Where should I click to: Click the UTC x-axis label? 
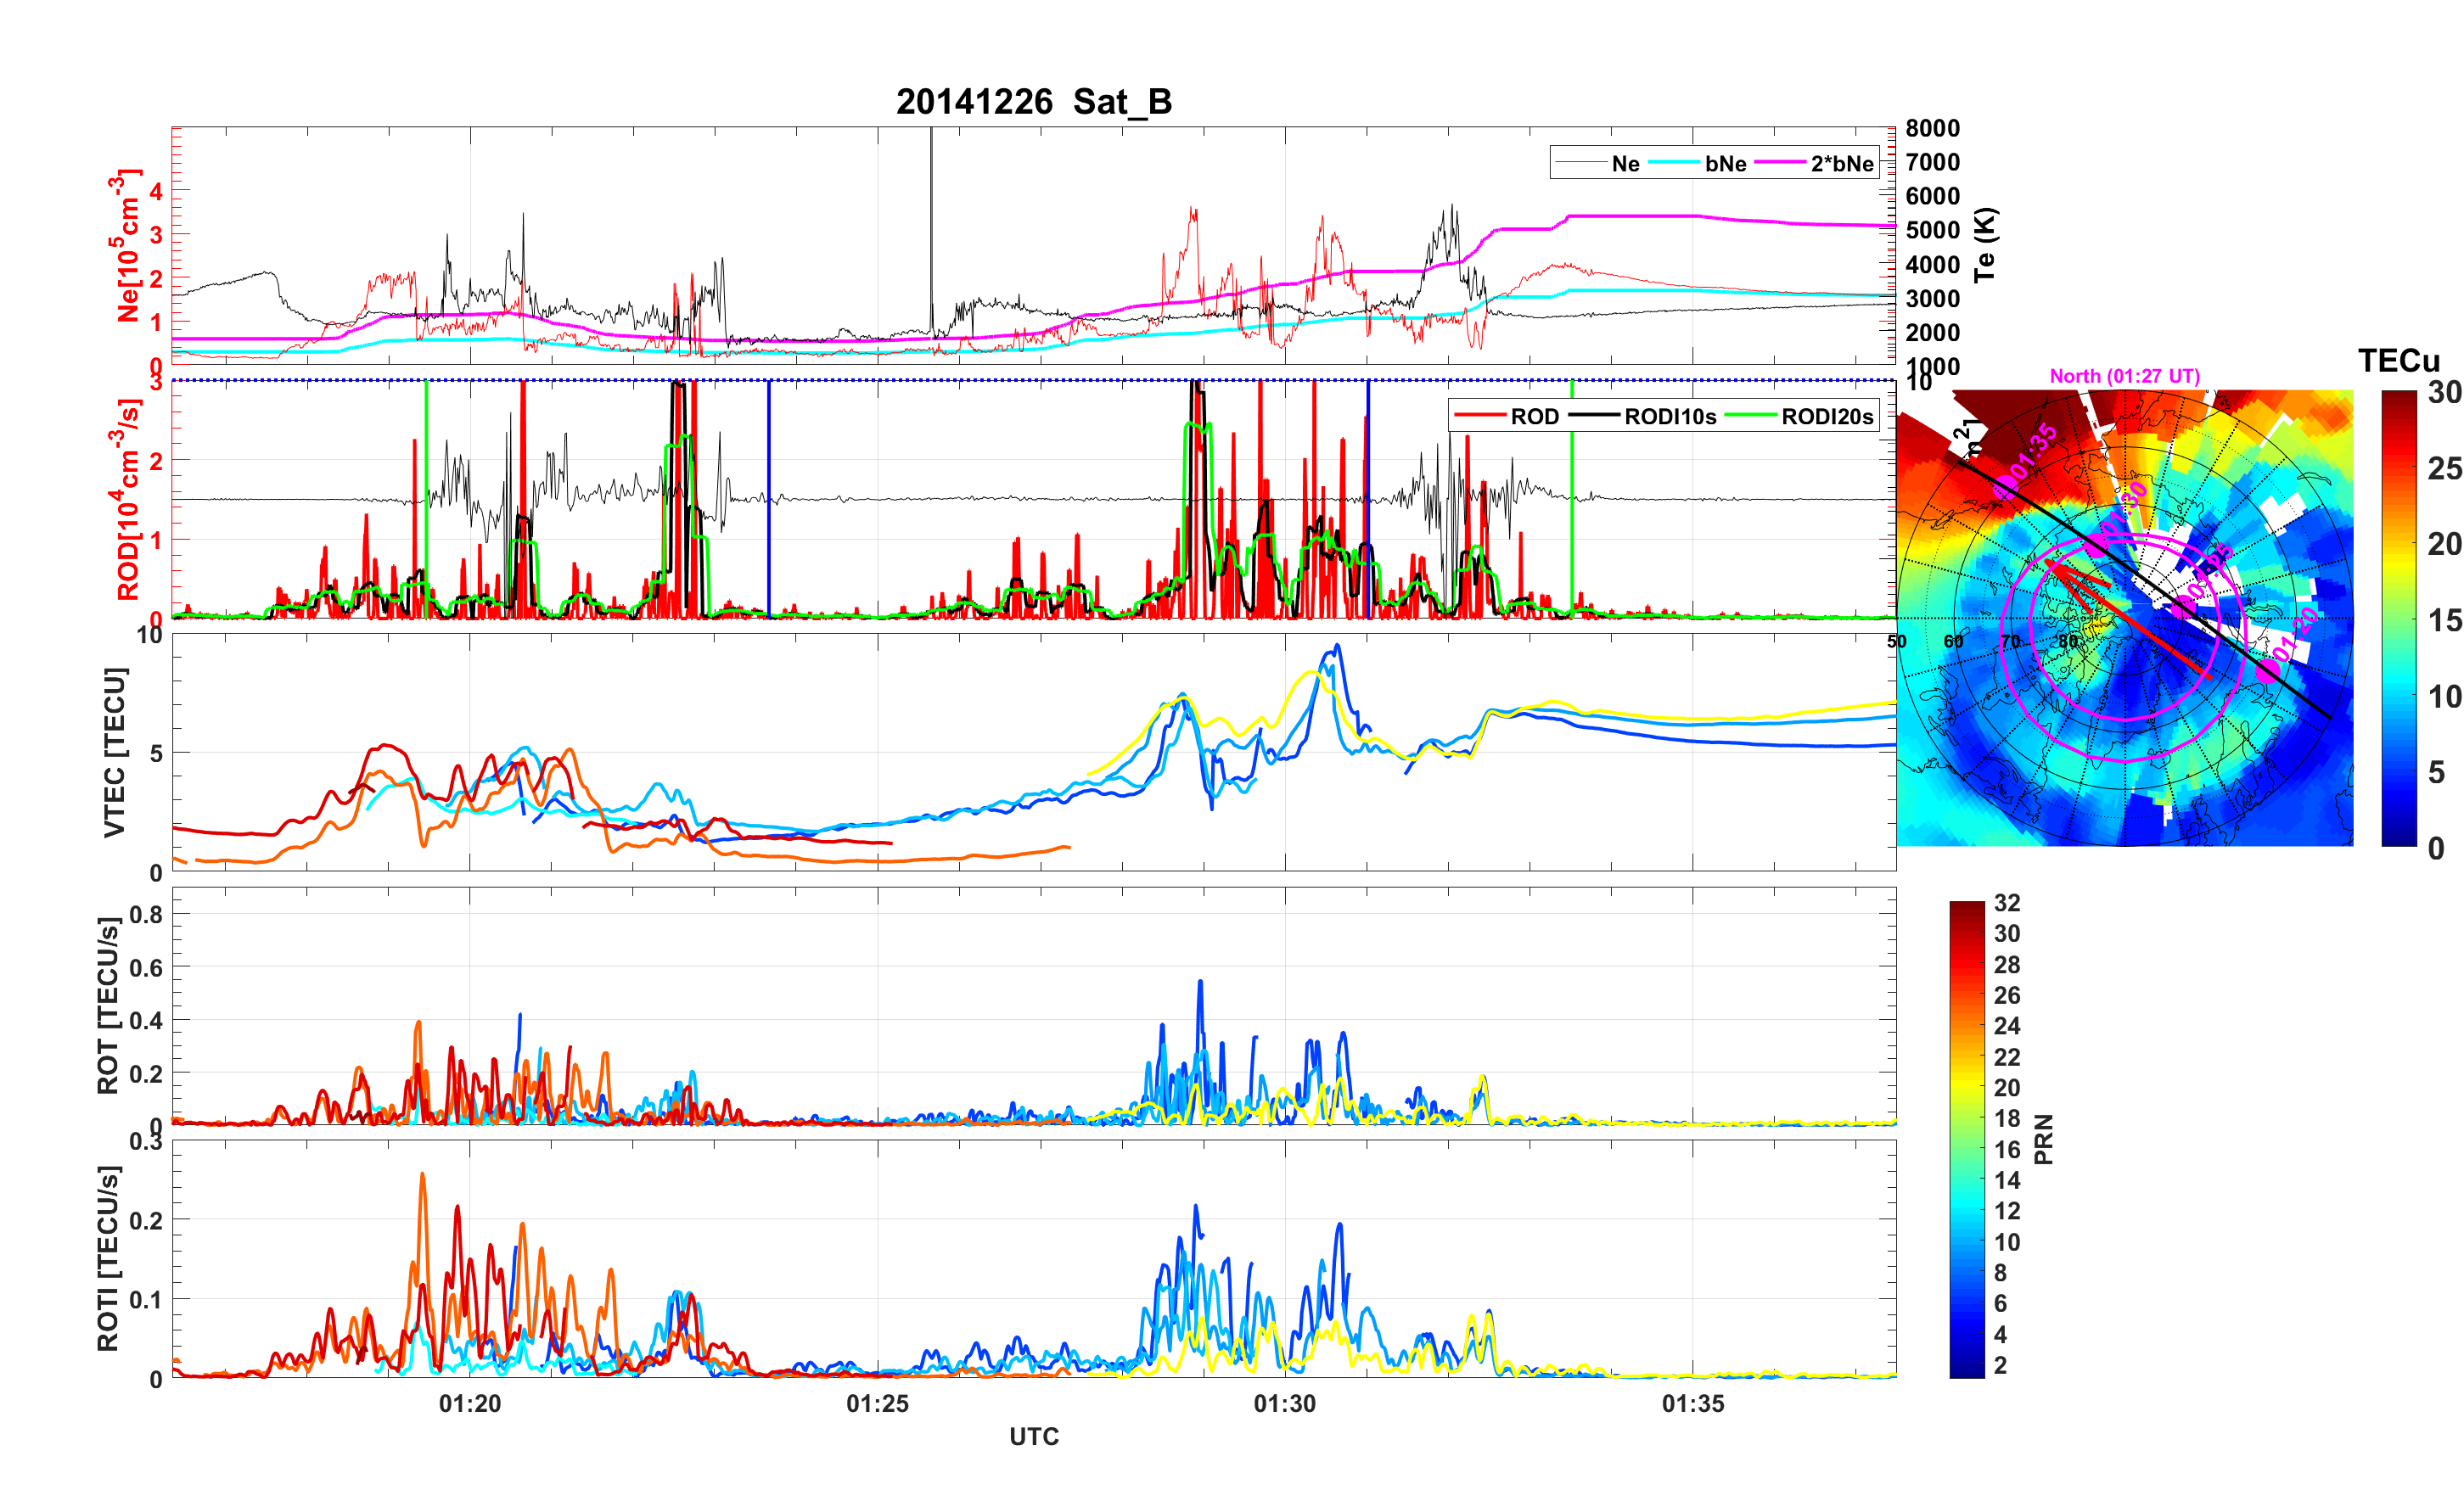coord(1033,1437)
